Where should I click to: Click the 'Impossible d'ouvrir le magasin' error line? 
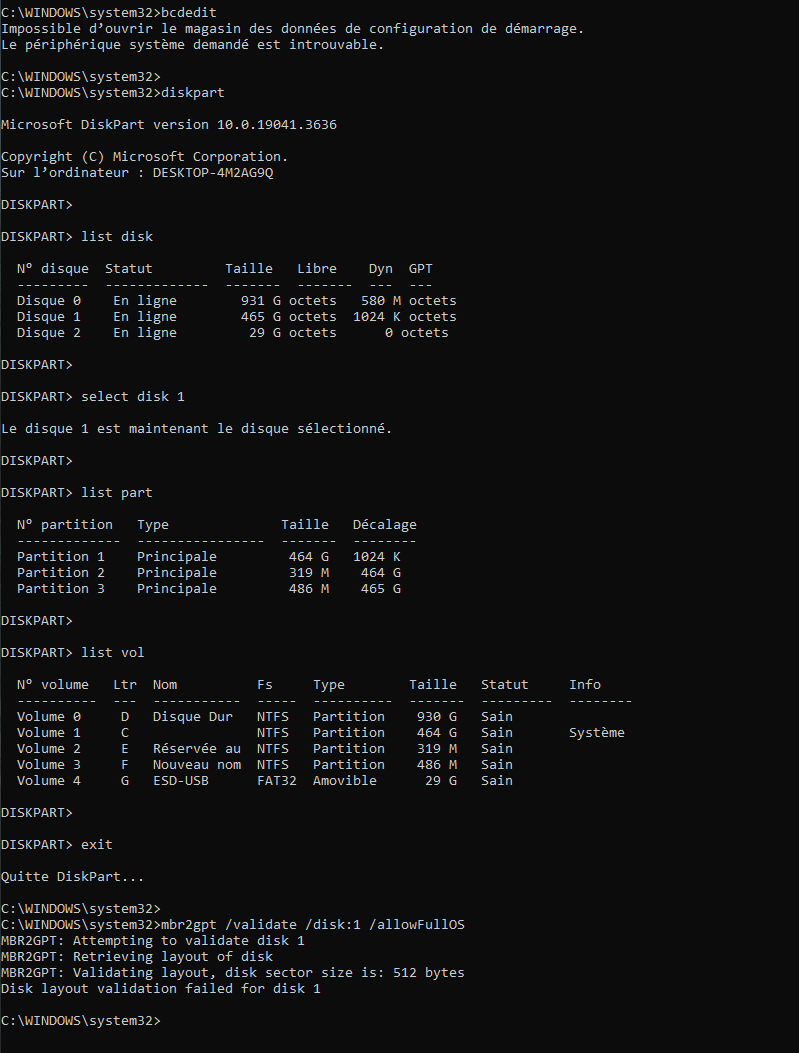(x=292, y=29)
